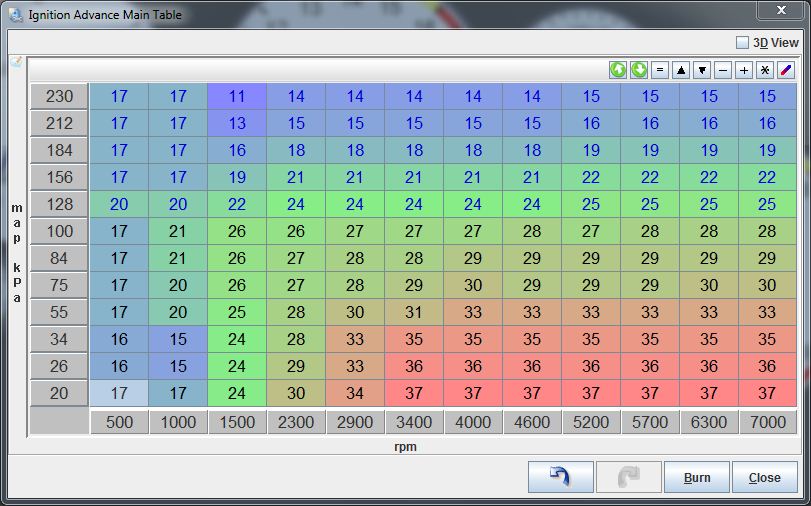Click the greyed-out redo arrow button

click(629, 477)
